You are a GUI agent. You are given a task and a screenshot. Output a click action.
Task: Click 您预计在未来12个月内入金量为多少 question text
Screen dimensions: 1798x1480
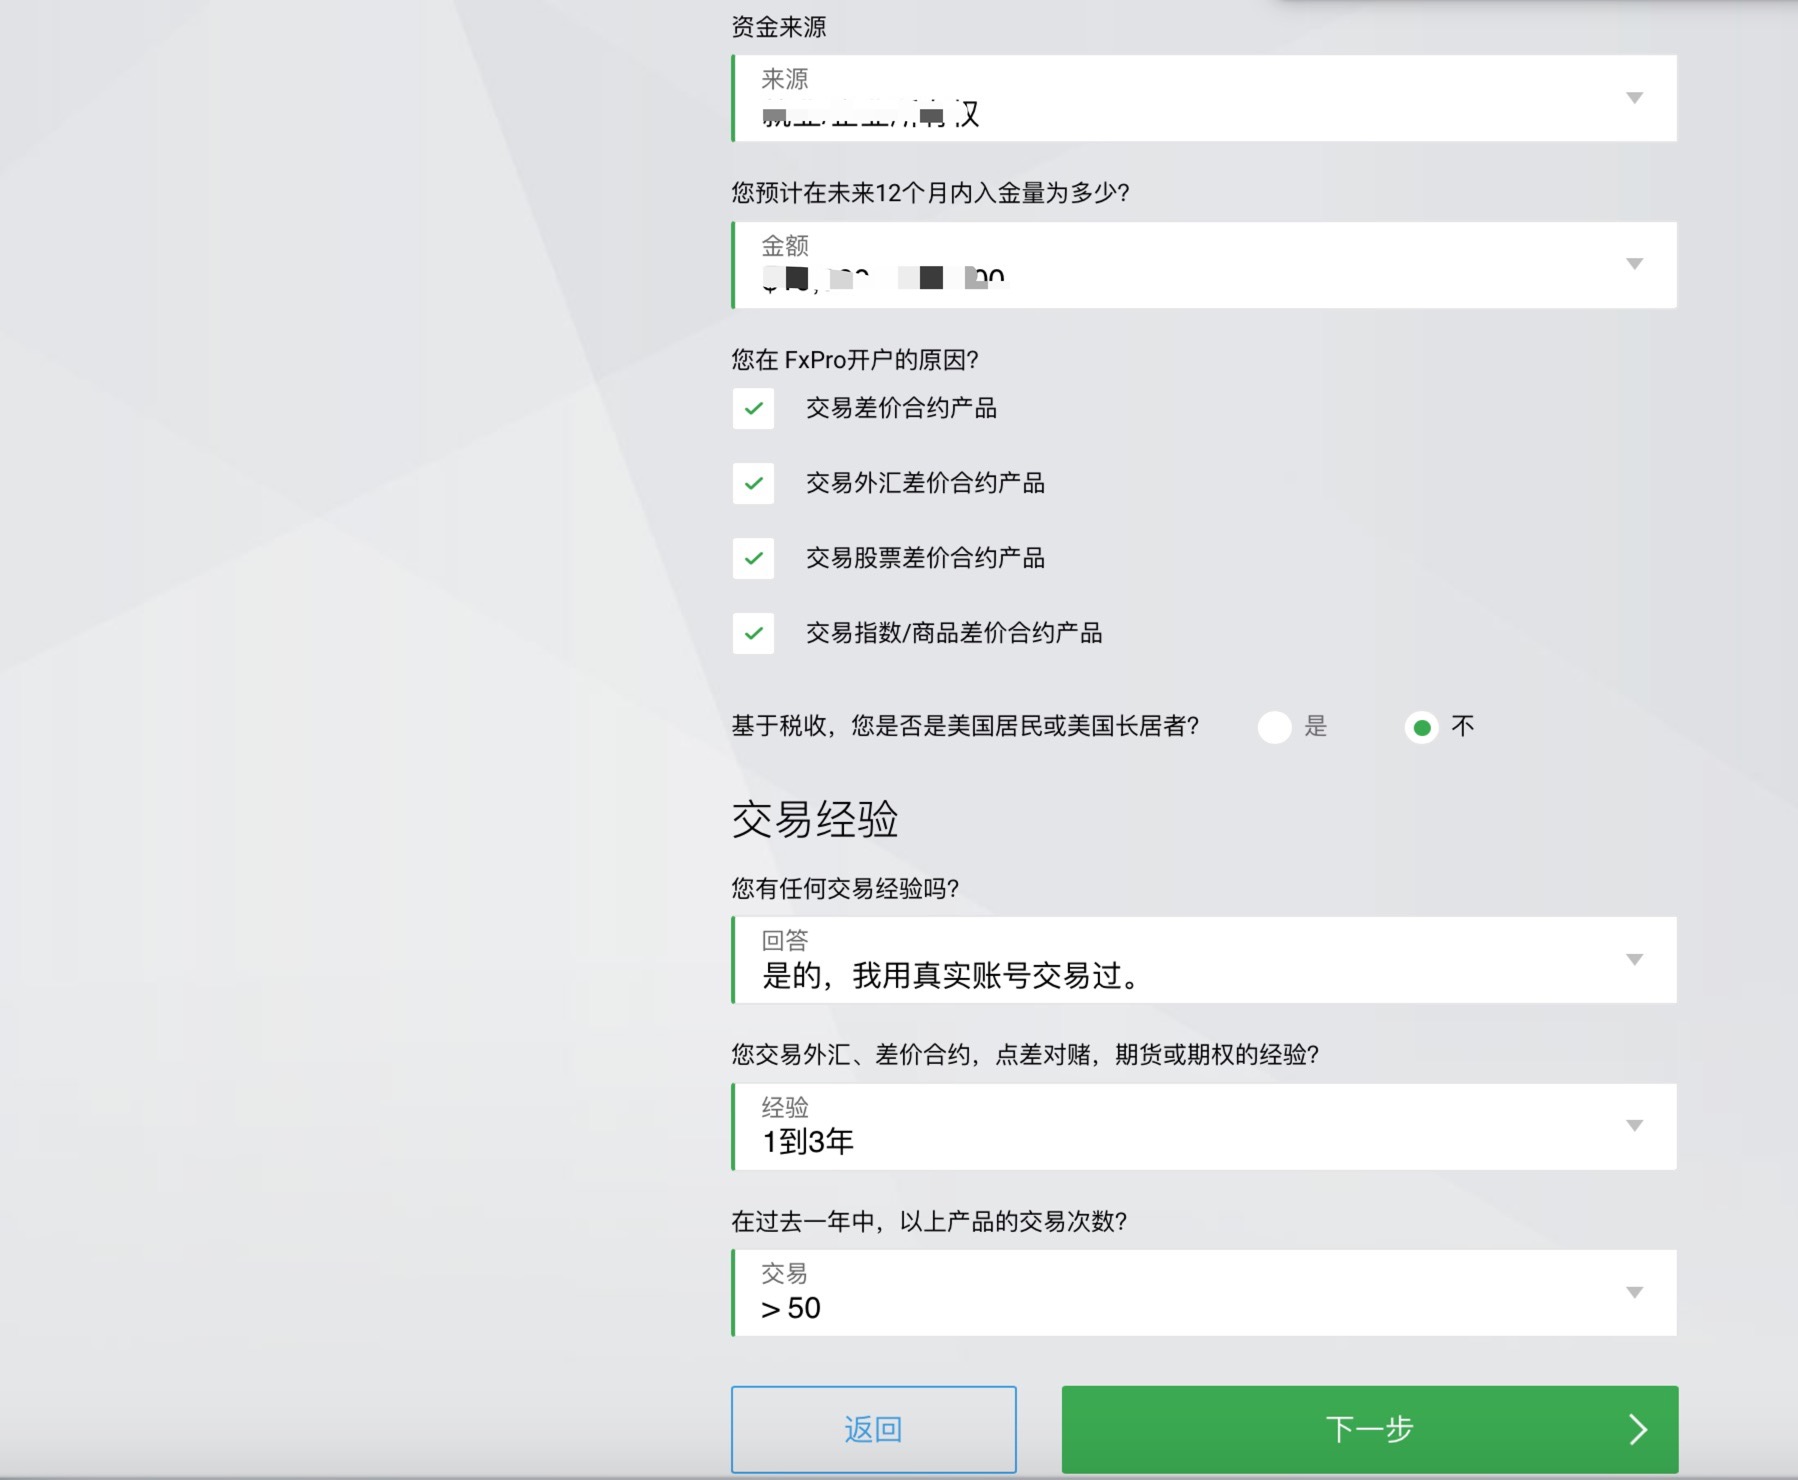930,193
